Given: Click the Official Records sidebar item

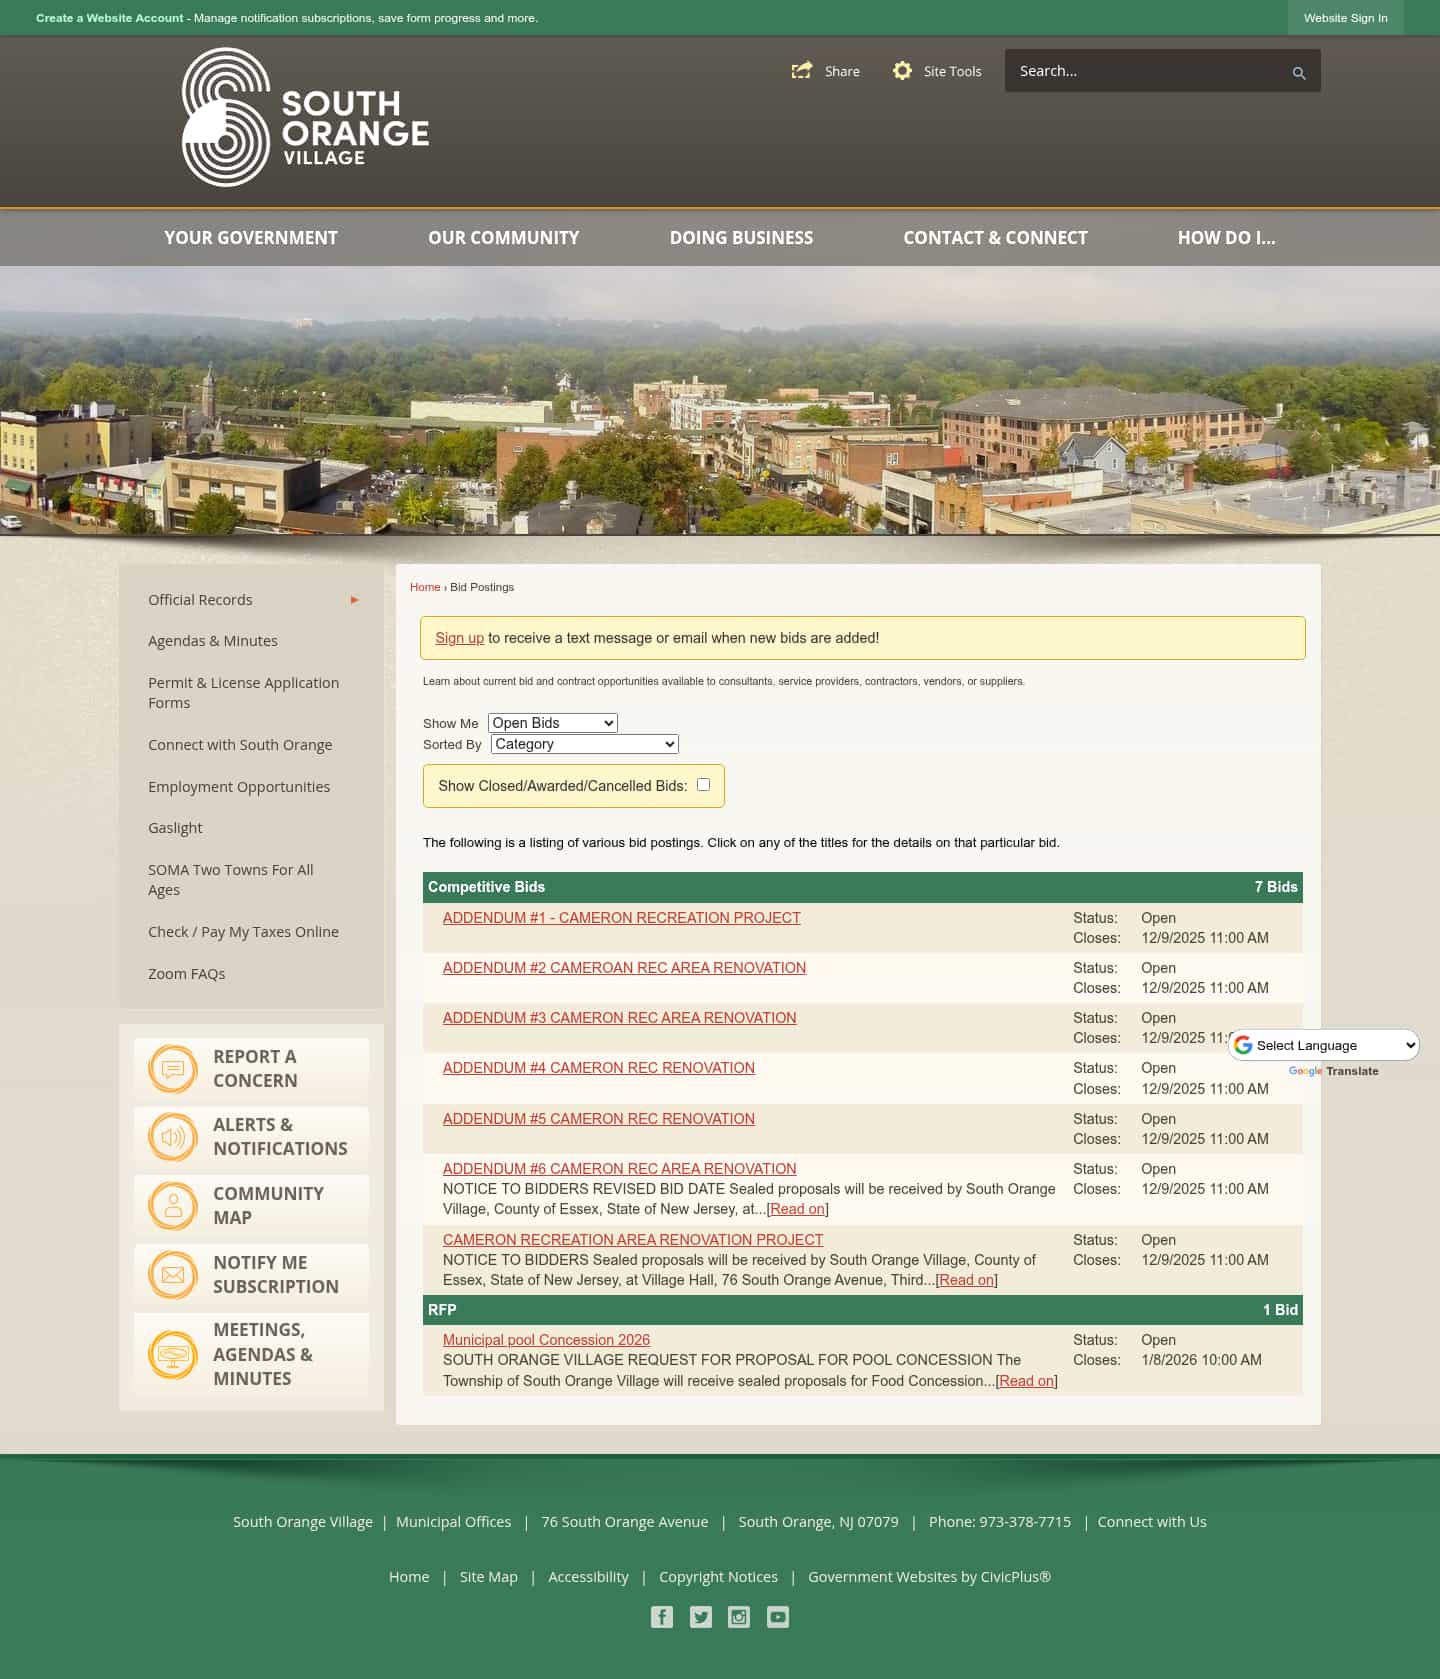Looking at the screenshot, I should (x=200, y=600).
